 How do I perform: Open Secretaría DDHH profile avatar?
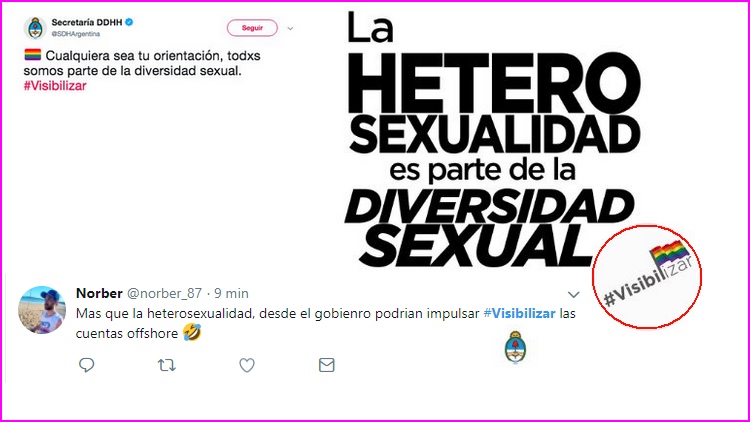click(x=35, y=28)
